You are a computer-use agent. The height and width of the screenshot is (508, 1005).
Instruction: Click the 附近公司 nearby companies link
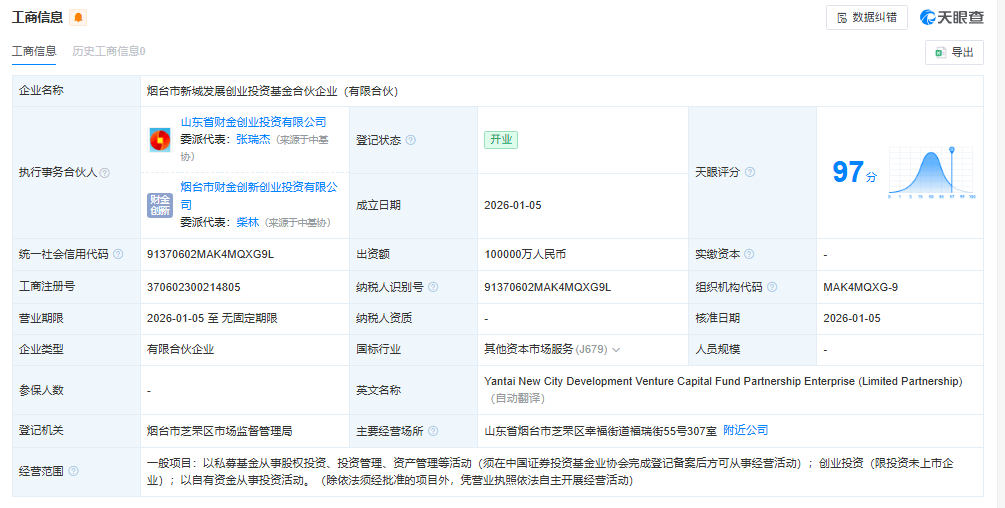pos(745,430)
